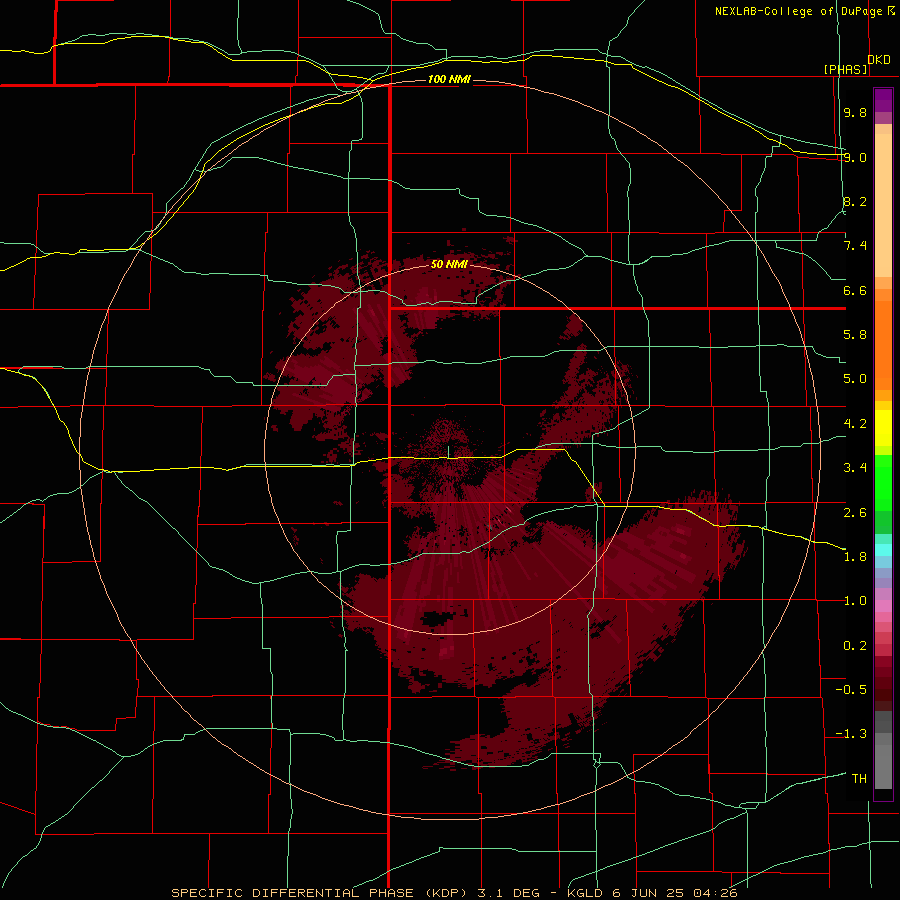Click the 9.8 value on the scale

coord(855,113)
